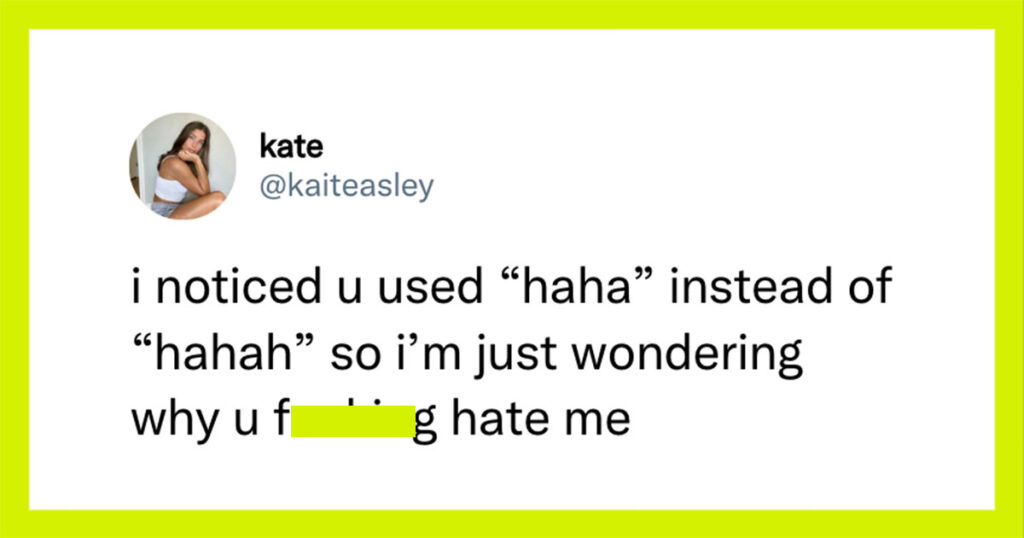
Task: Select the quoted word "haha" in first line
Action: [577, 286]
